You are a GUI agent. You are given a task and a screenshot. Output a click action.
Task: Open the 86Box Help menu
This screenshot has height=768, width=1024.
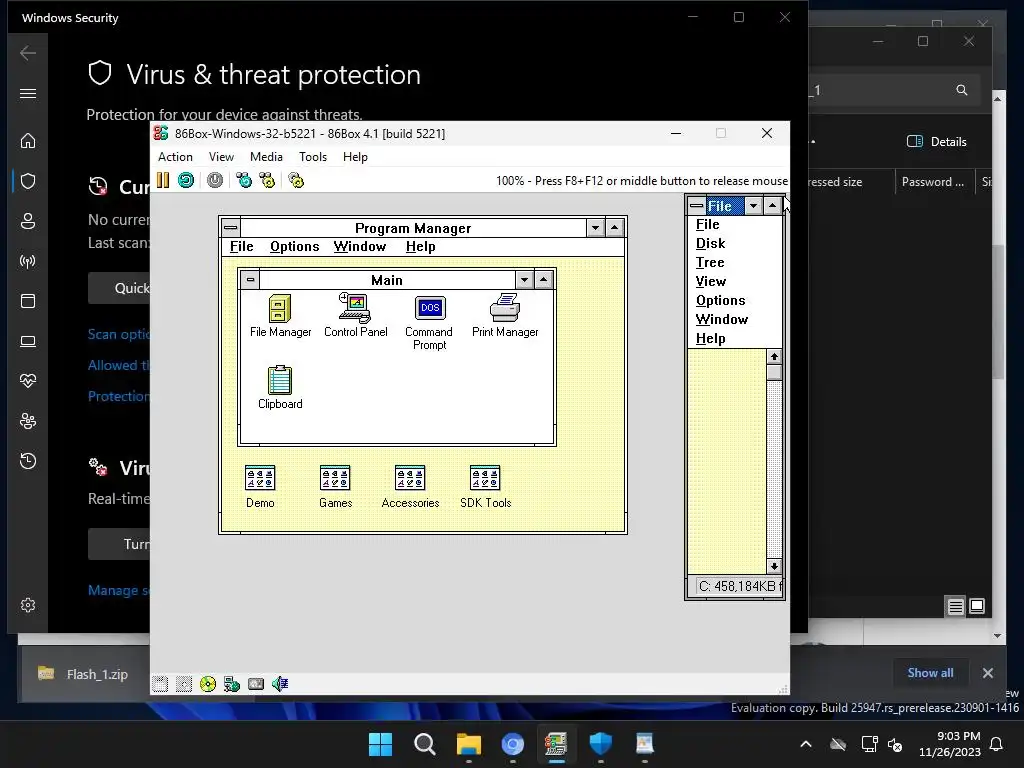(x=355, y=157)
